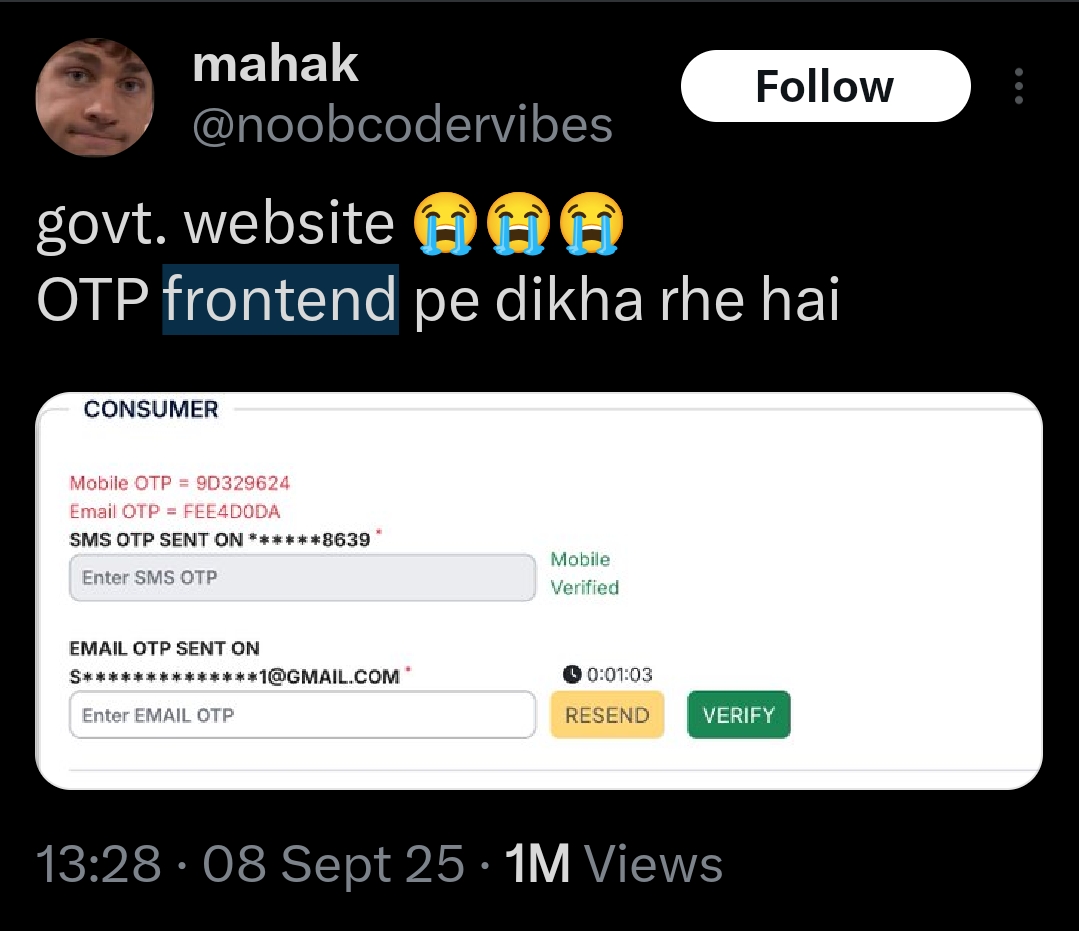This screenshot has height=931, width=1079.
Task: Click the third crying emoji
Action: tap(591, 224)
